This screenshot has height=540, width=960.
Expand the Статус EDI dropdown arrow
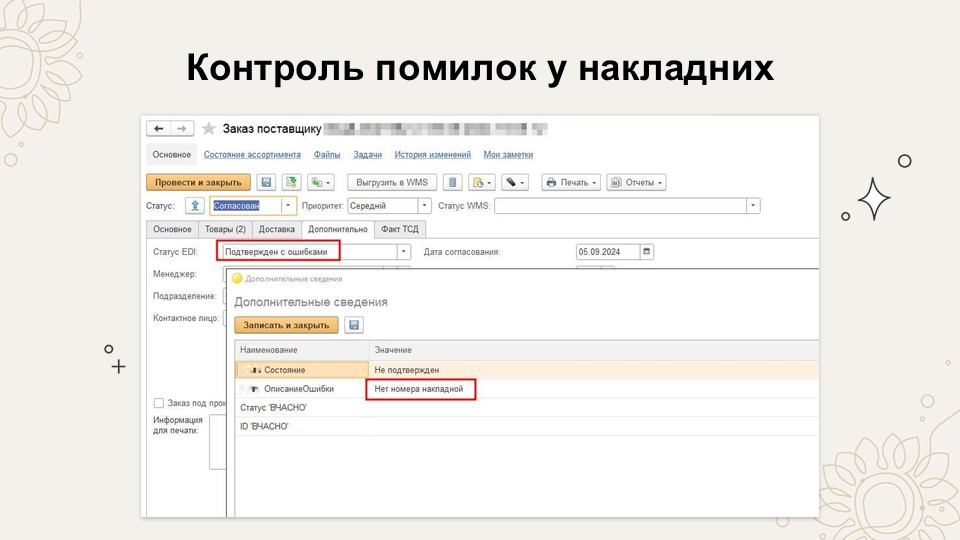point(404,252)
